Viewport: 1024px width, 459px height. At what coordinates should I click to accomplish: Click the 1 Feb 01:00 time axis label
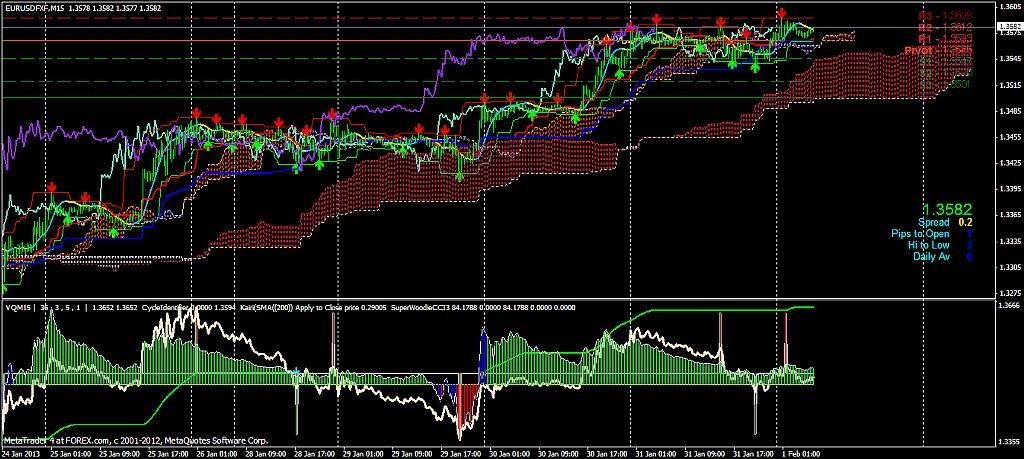[x=800, y=453]
